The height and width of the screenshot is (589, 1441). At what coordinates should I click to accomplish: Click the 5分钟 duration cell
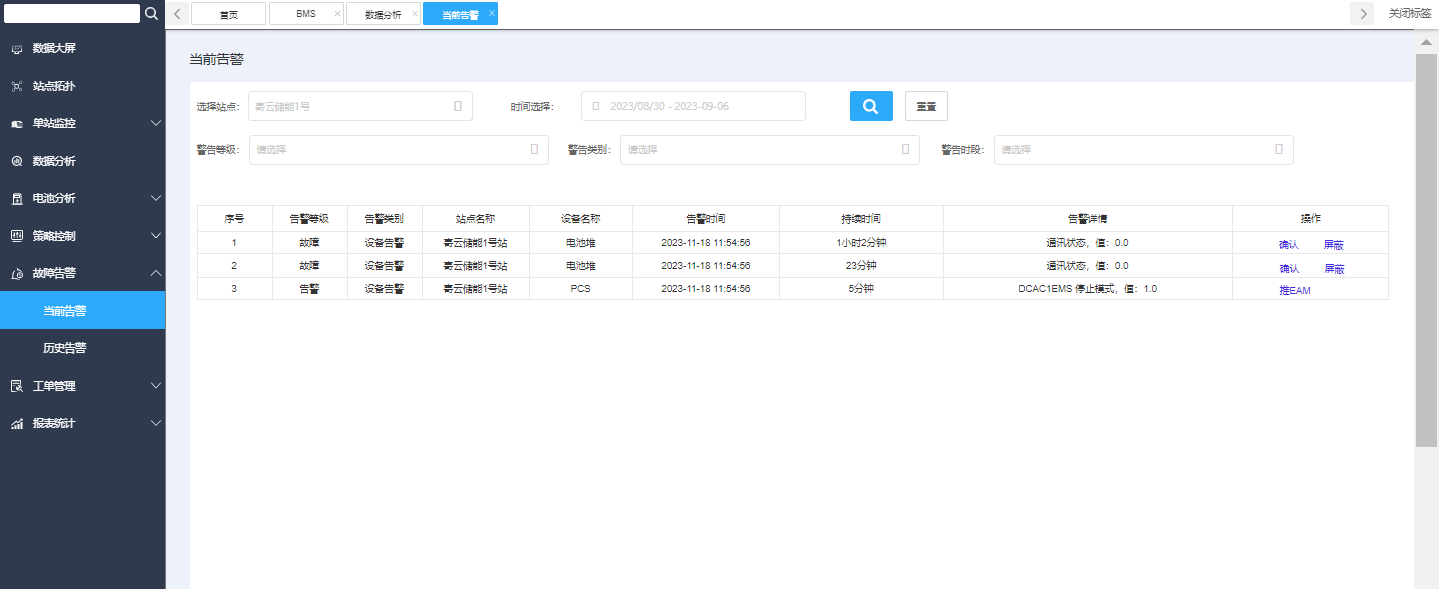861,289
